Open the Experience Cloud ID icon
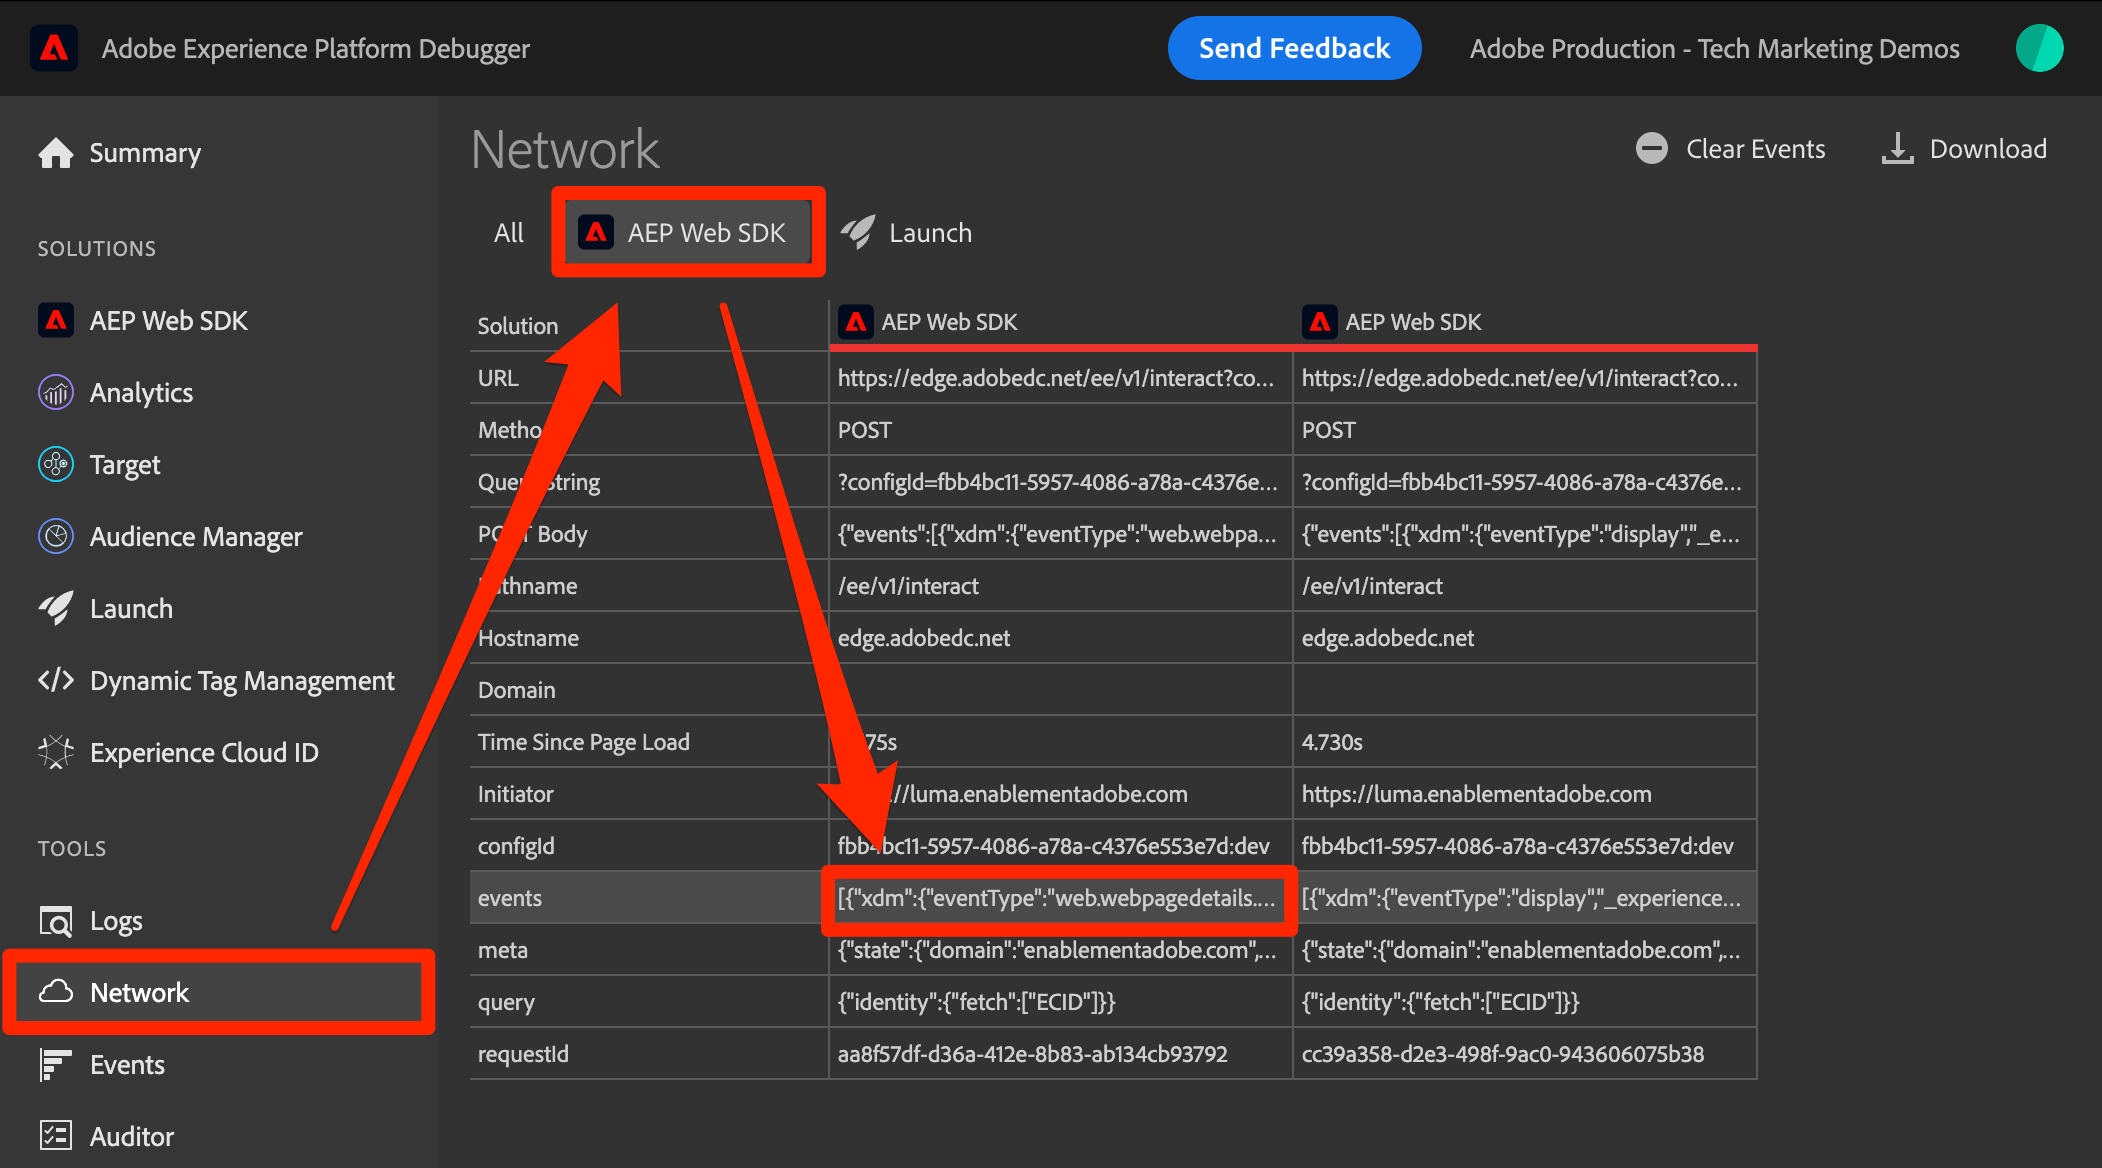 coord(56,753)
